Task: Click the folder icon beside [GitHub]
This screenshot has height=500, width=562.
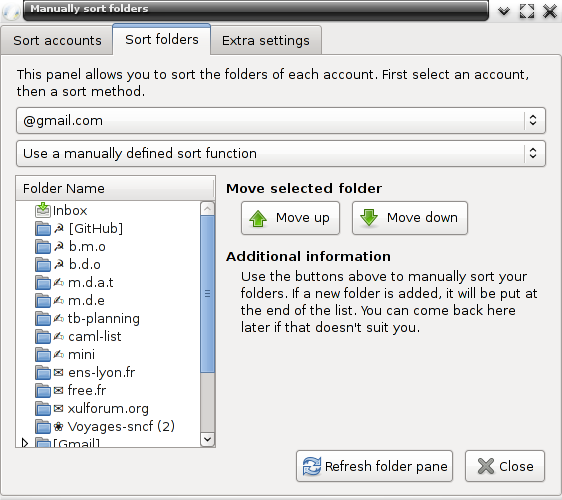Action: point(43,229)
